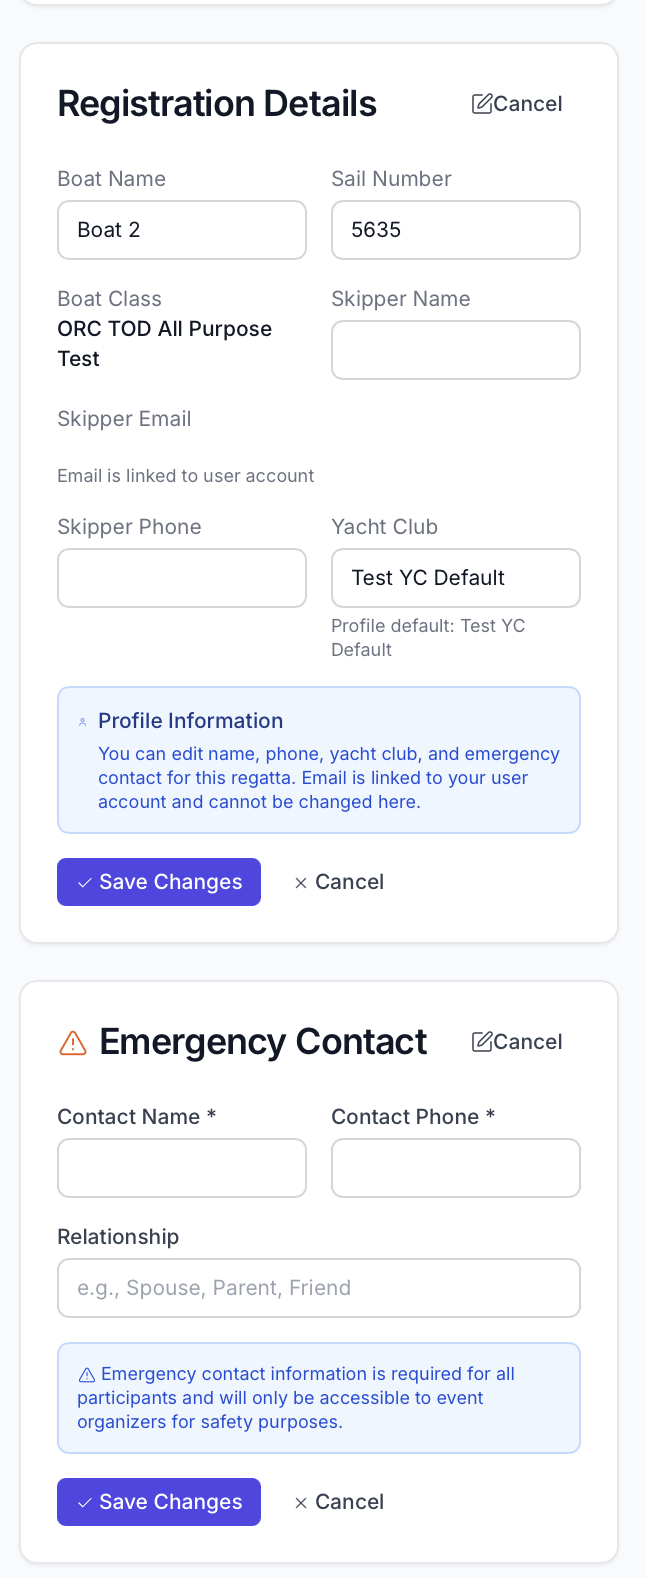This screenshot has height=1578, width=646.
Task: Focus the Contact Name field in Emergency Contact
Action: (x=182, y=1168)
